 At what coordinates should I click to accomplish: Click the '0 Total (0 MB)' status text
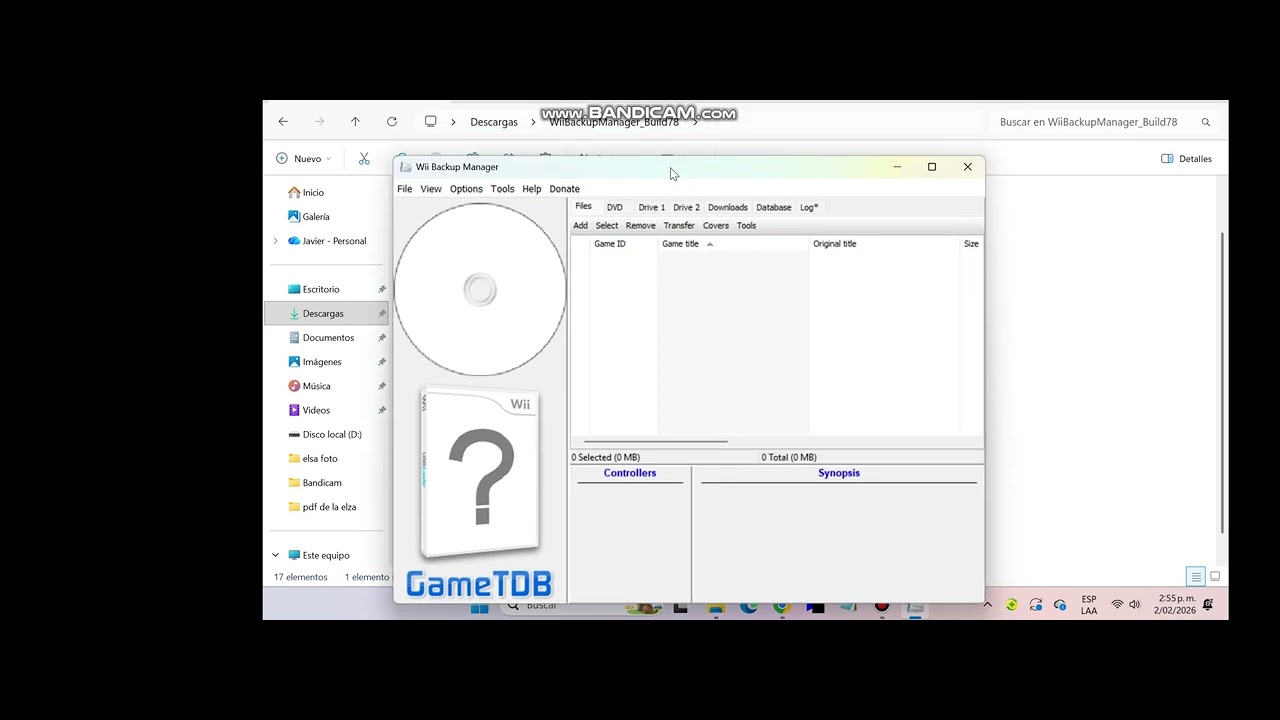[x=789, y=458]
